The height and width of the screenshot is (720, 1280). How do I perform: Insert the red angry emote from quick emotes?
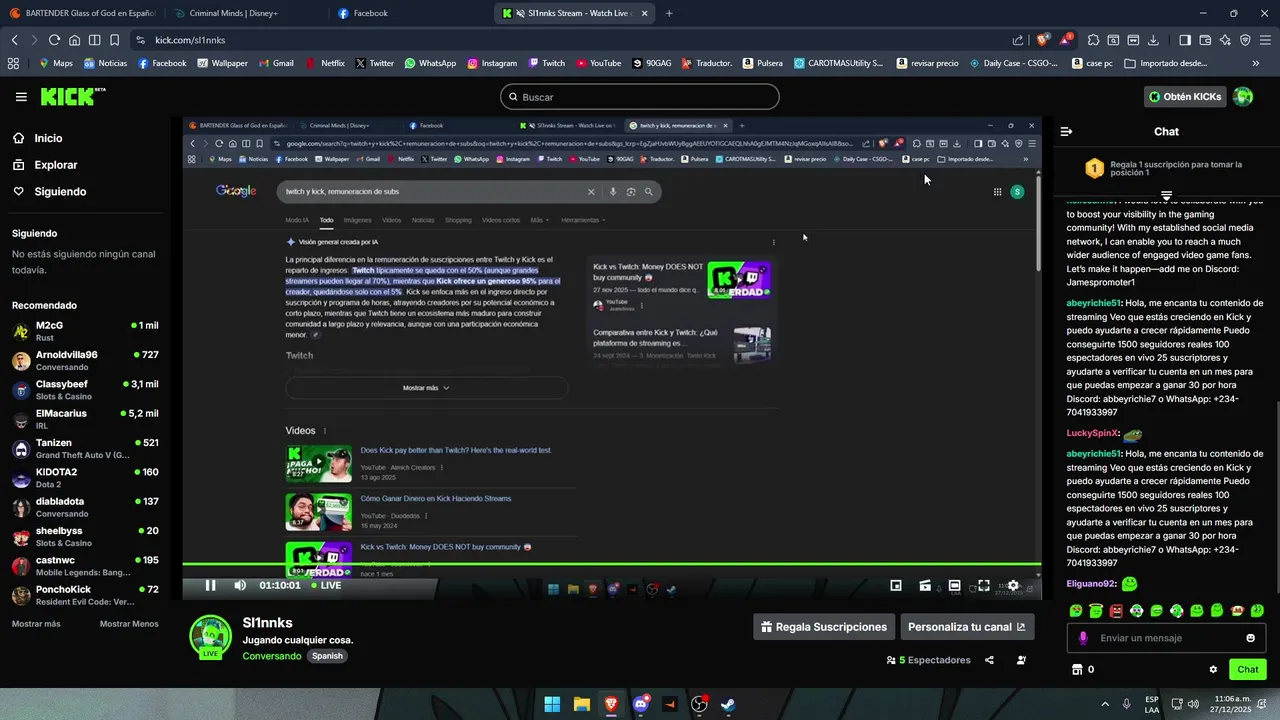click(1116, 610)
